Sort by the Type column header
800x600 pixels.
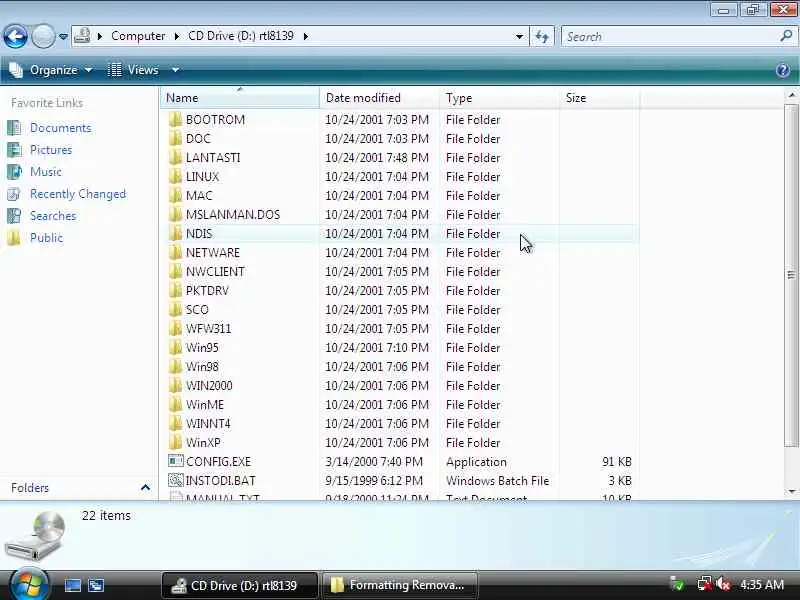(x=499, y=98)
